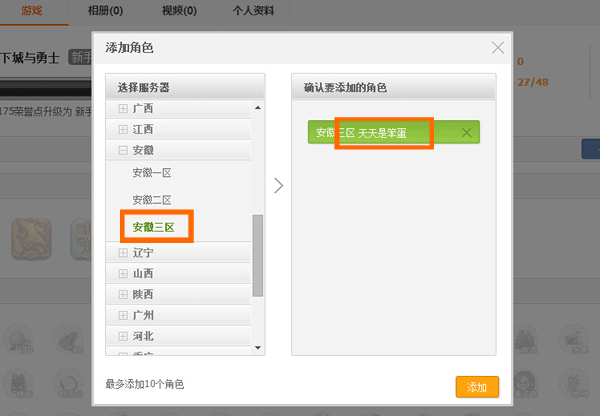Select the 安徽一区 server
Image resolution: width=600 pixels, height=416 pixels.
152,172
